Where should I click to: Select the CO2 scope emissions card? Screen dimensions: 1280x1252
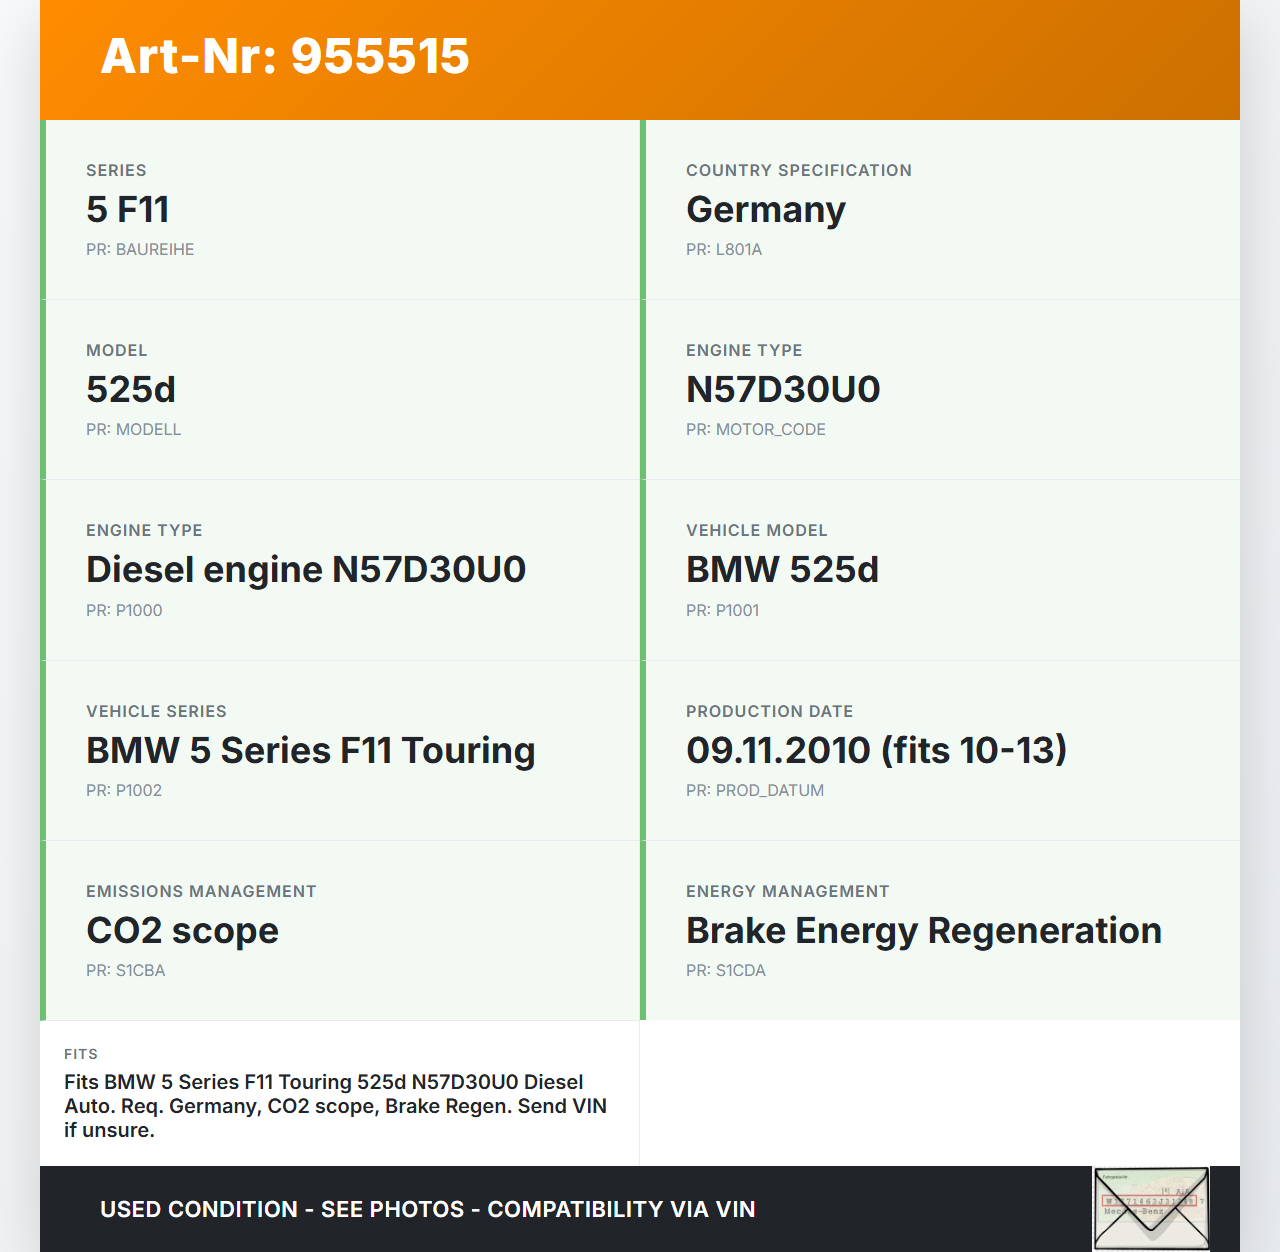(x=340, y=930)
